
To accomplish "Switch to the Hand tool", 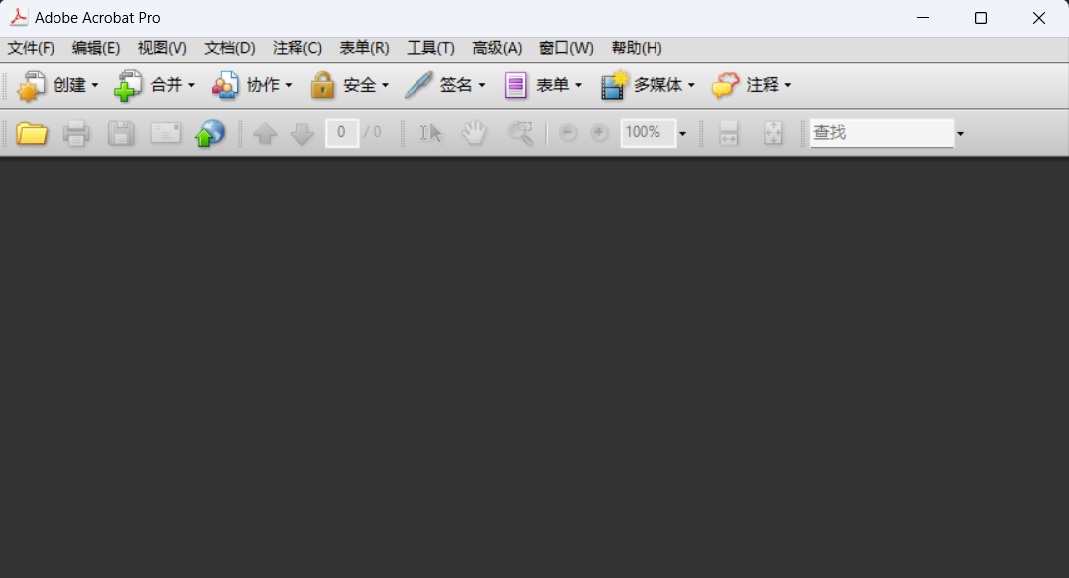I will (x=474, y=132).
